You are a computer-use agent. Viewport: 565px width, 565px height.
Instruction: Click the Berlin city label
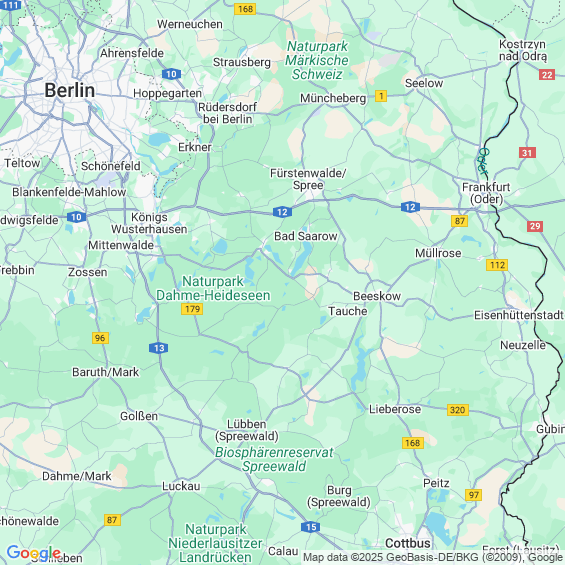(x=70, y=90)
